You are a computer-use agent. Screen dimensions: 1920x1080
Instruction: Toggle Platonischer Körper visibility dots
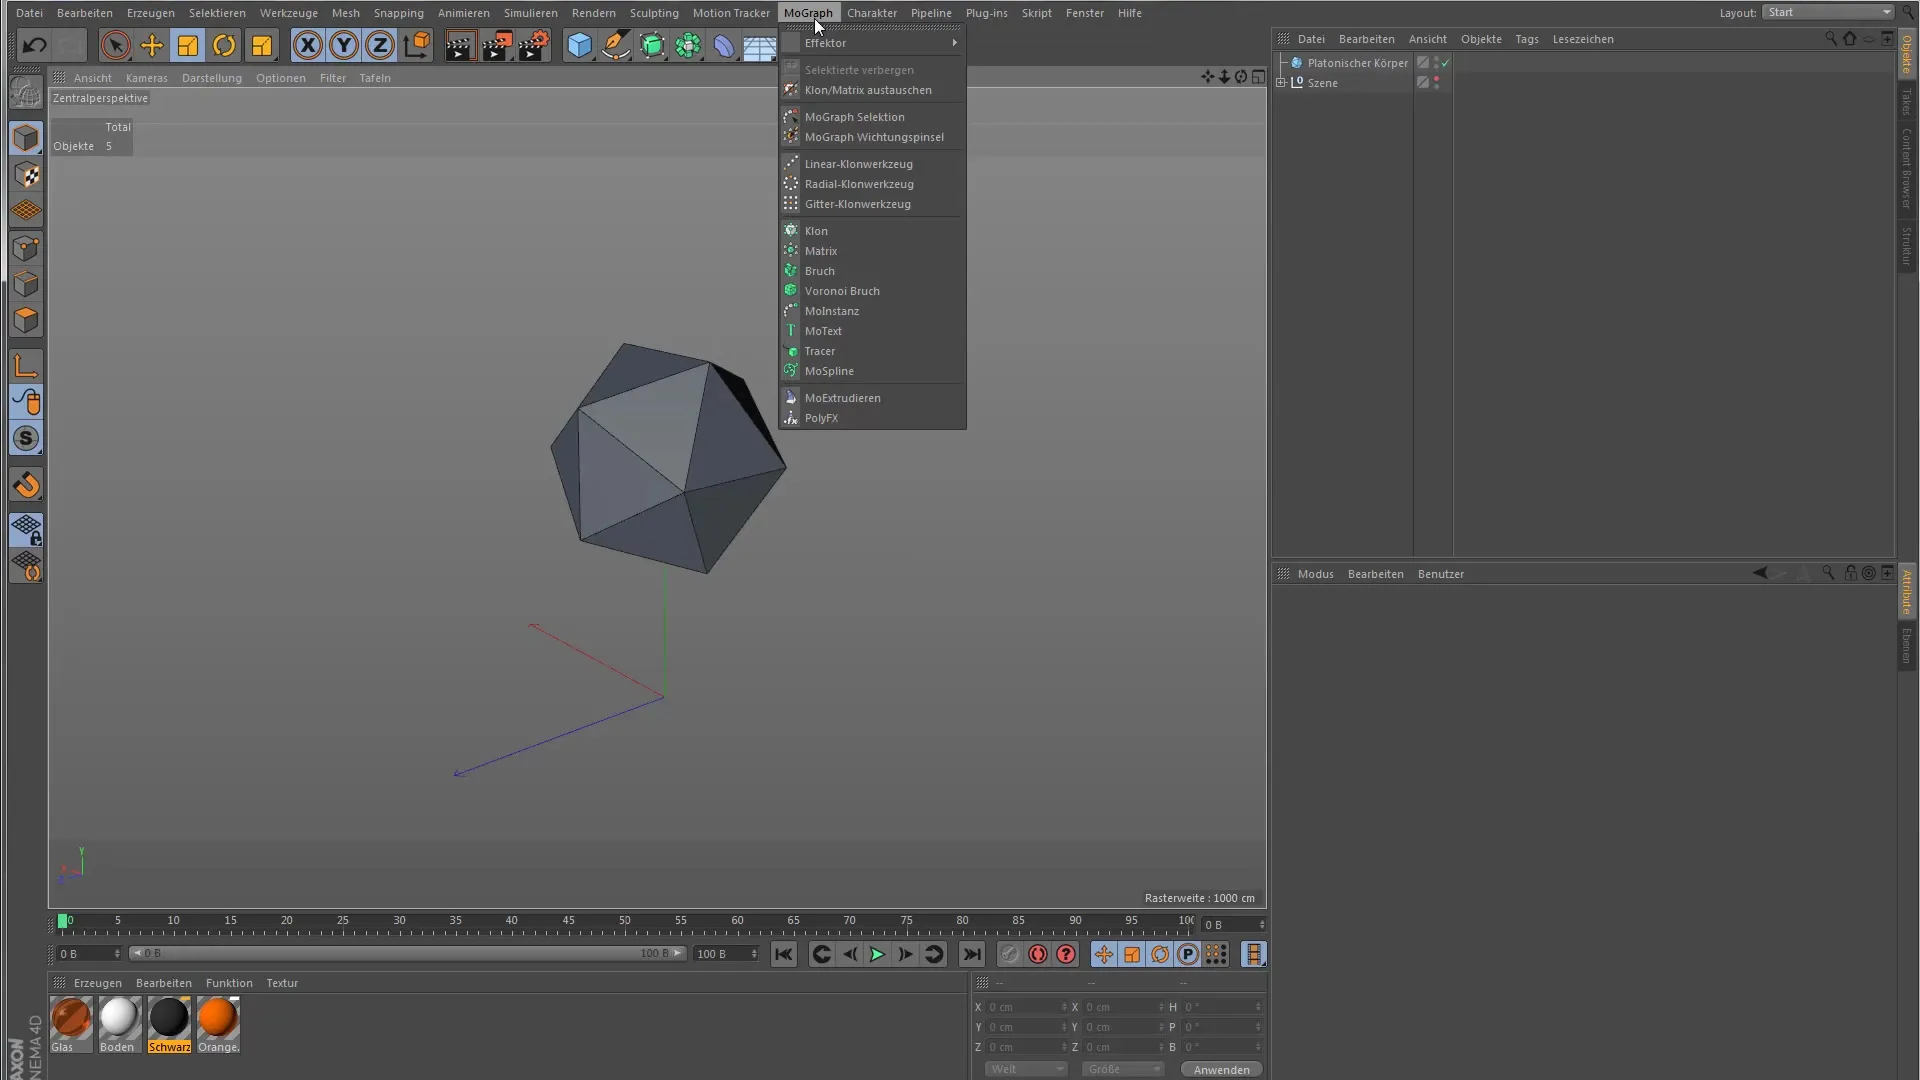1436,63
